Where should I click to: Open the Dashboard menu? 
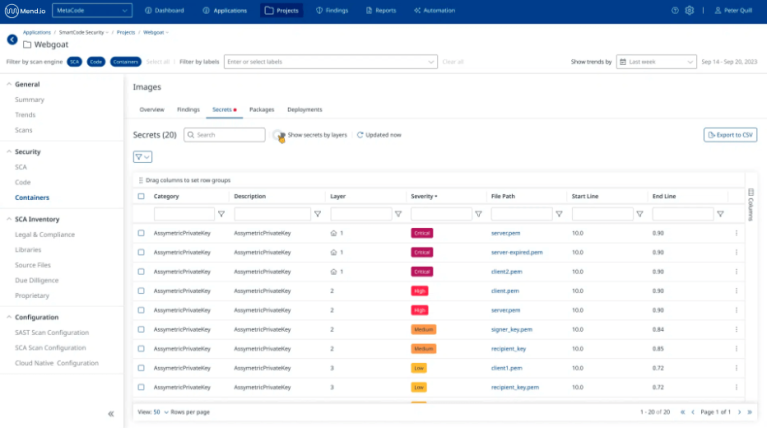164,10
